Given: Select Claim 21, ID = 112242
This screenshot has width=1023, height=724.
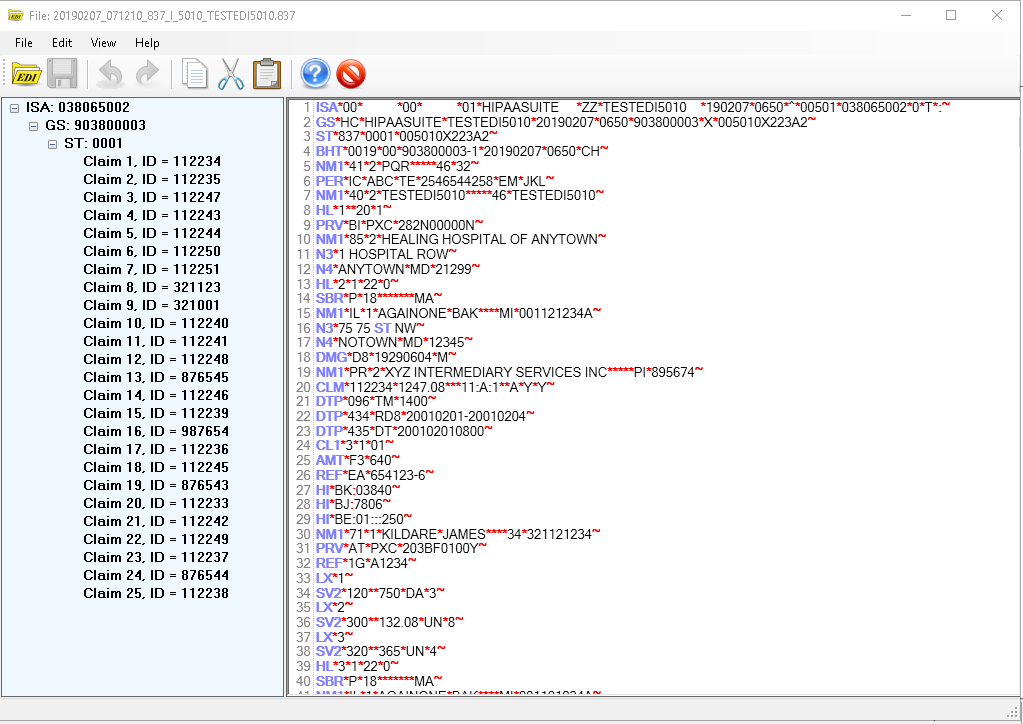Looking at the screenshot, I should (x=156, y=521).
